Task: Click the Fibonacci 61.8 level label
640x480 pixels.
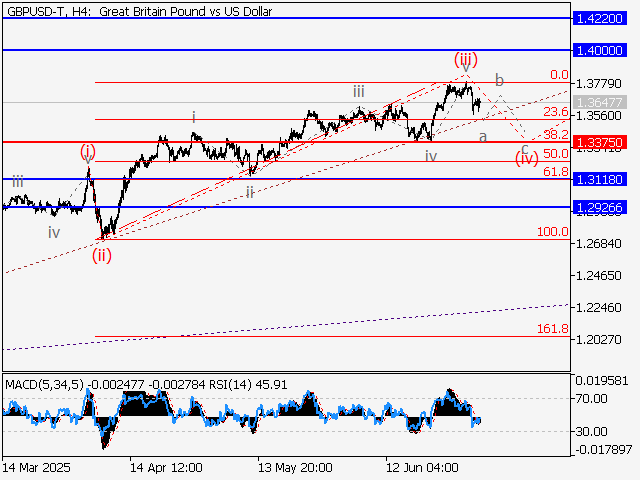Action: click(556, 172)
